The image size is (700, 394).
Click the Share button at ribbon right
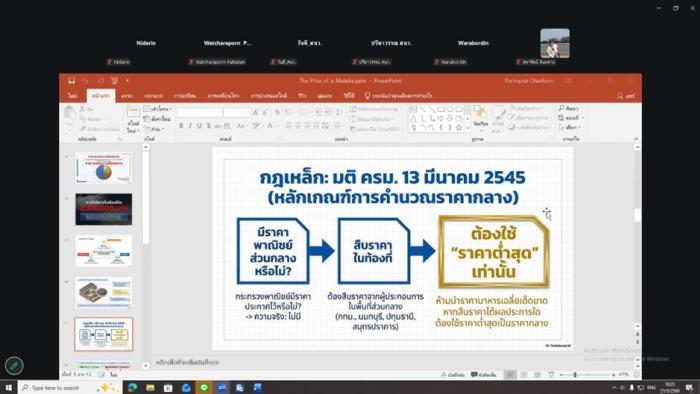(x=626, y=96)
